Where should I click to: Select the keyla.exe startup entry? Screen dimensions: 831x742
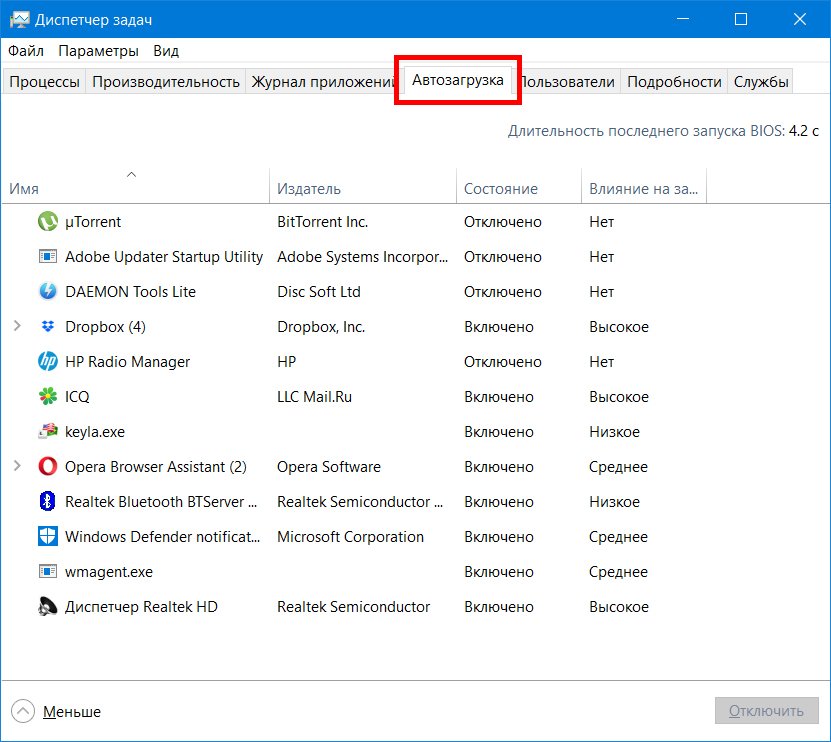95,432
